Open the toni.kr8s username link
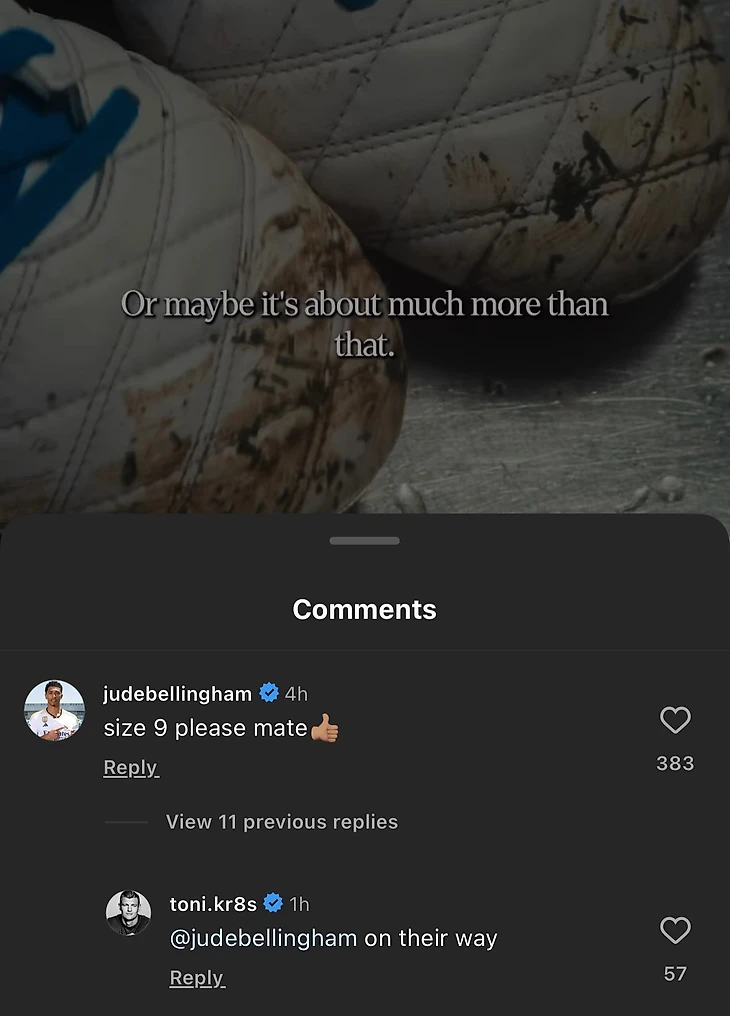 213,904
